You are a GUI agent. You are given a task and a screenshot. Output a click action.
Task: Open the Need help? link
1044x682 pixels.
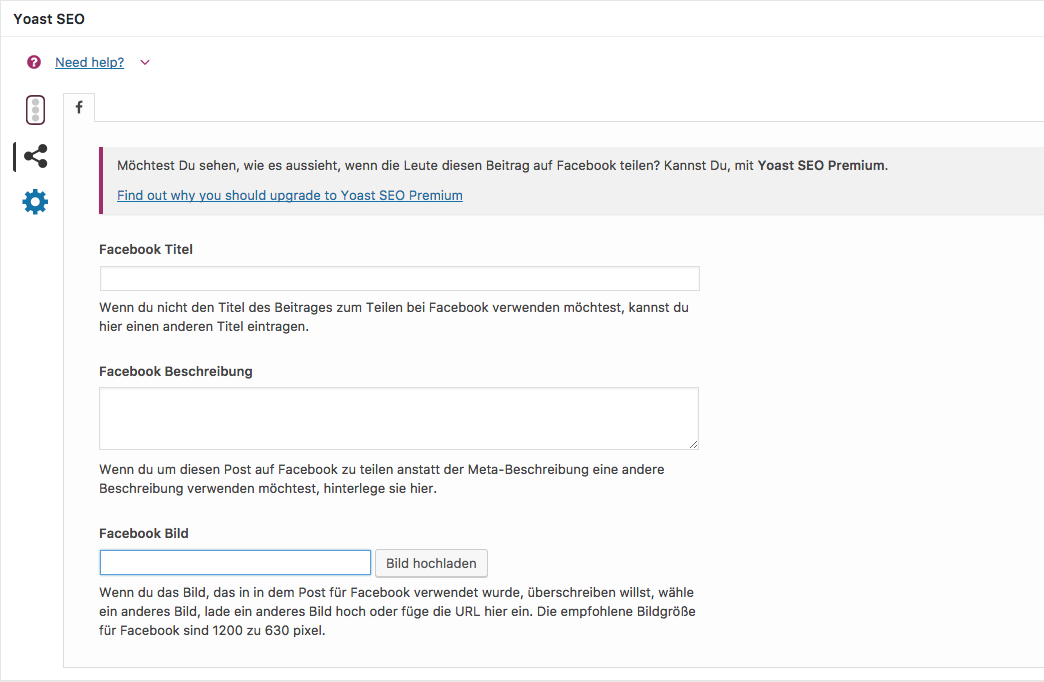tap(89, 62)
